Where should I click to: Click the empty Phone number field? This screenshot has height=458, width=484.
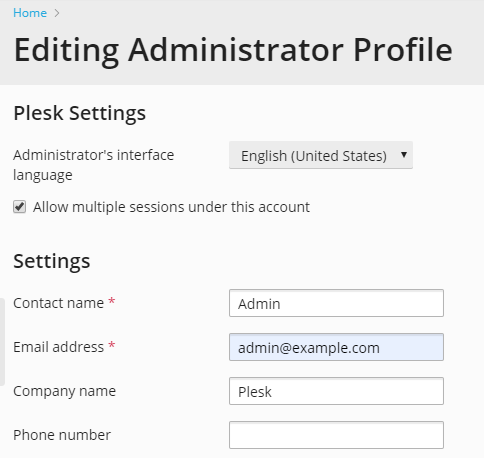tap(336, 435)
